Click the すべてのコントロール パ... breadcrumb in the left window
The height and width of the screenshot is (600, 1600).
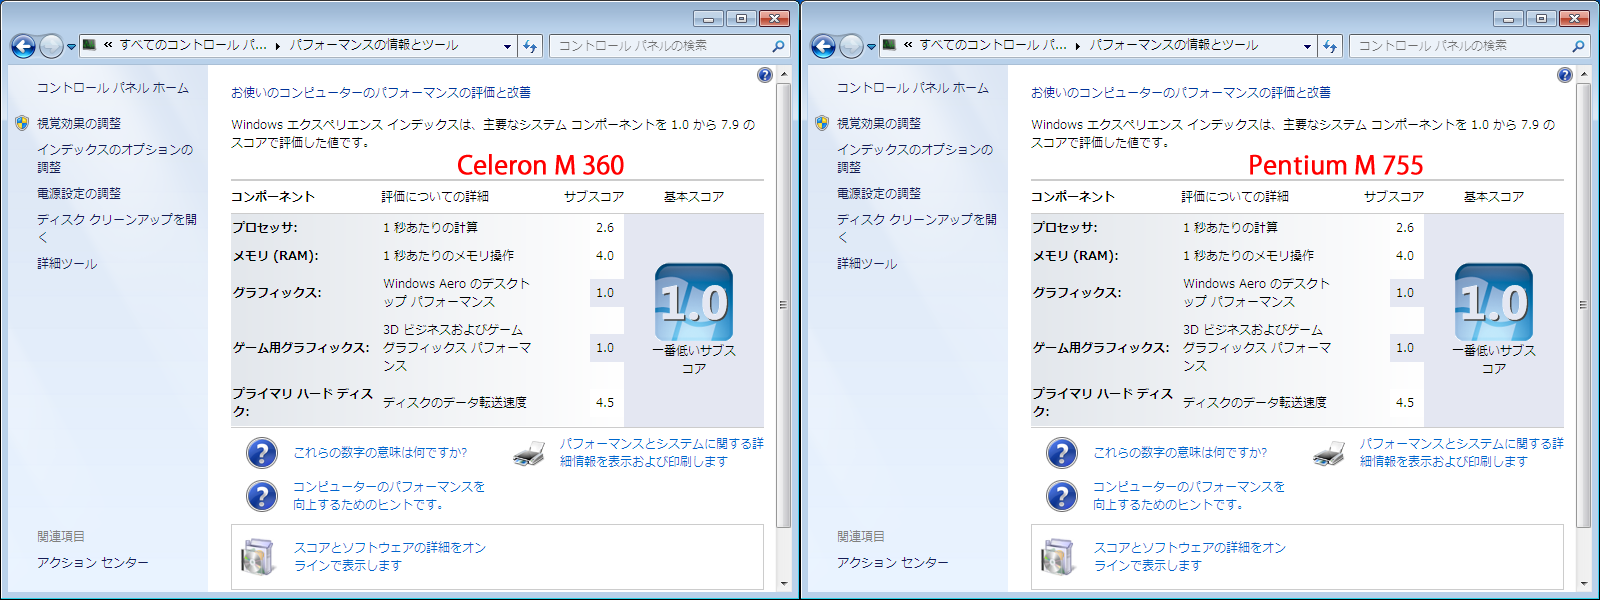tap(193, 45)
